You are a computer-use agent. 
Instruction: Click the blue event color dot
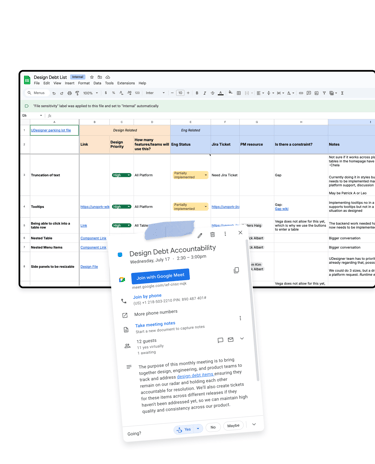click(x=120, y=255)
